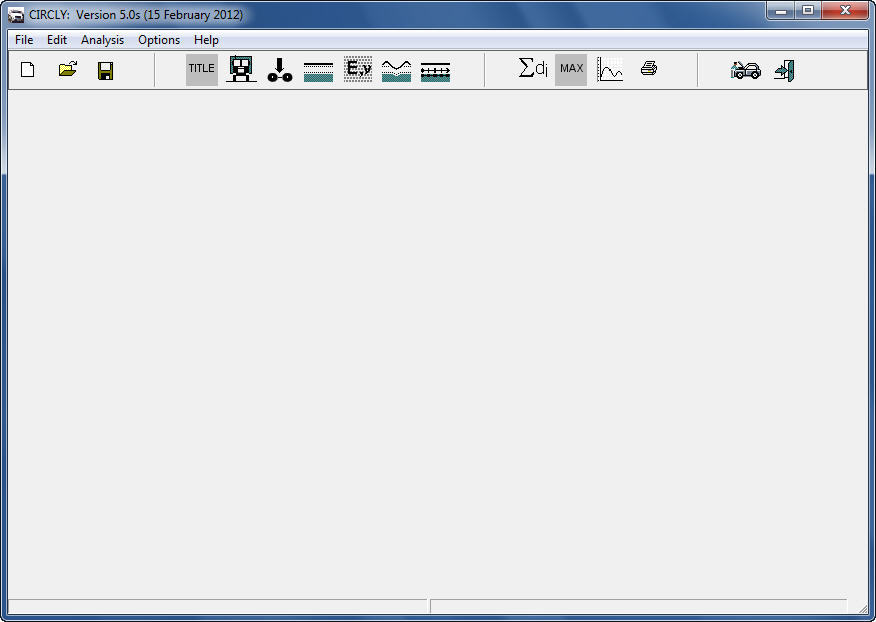Open the wheel loads icon with down arrow
Screen dimensions: 876x622
tap(280, 70)
